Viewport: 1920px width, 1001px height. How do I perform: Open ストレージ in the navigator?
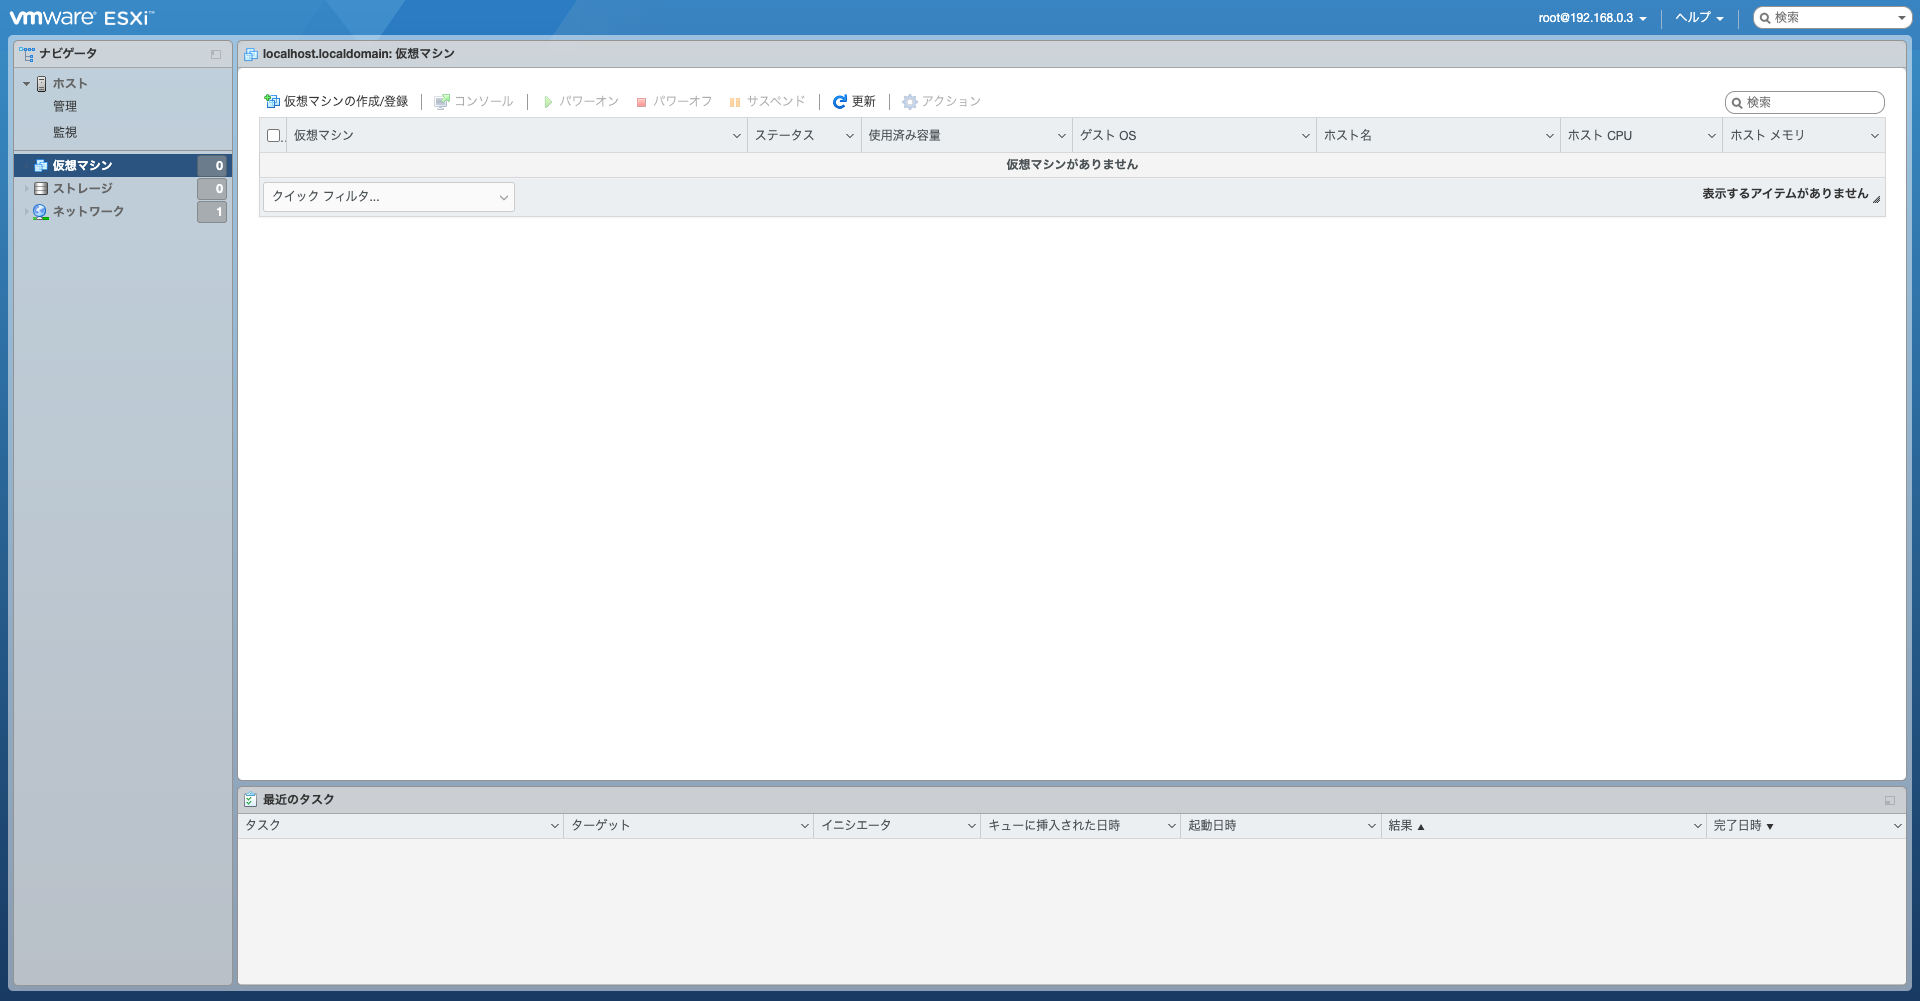(83, 189)
